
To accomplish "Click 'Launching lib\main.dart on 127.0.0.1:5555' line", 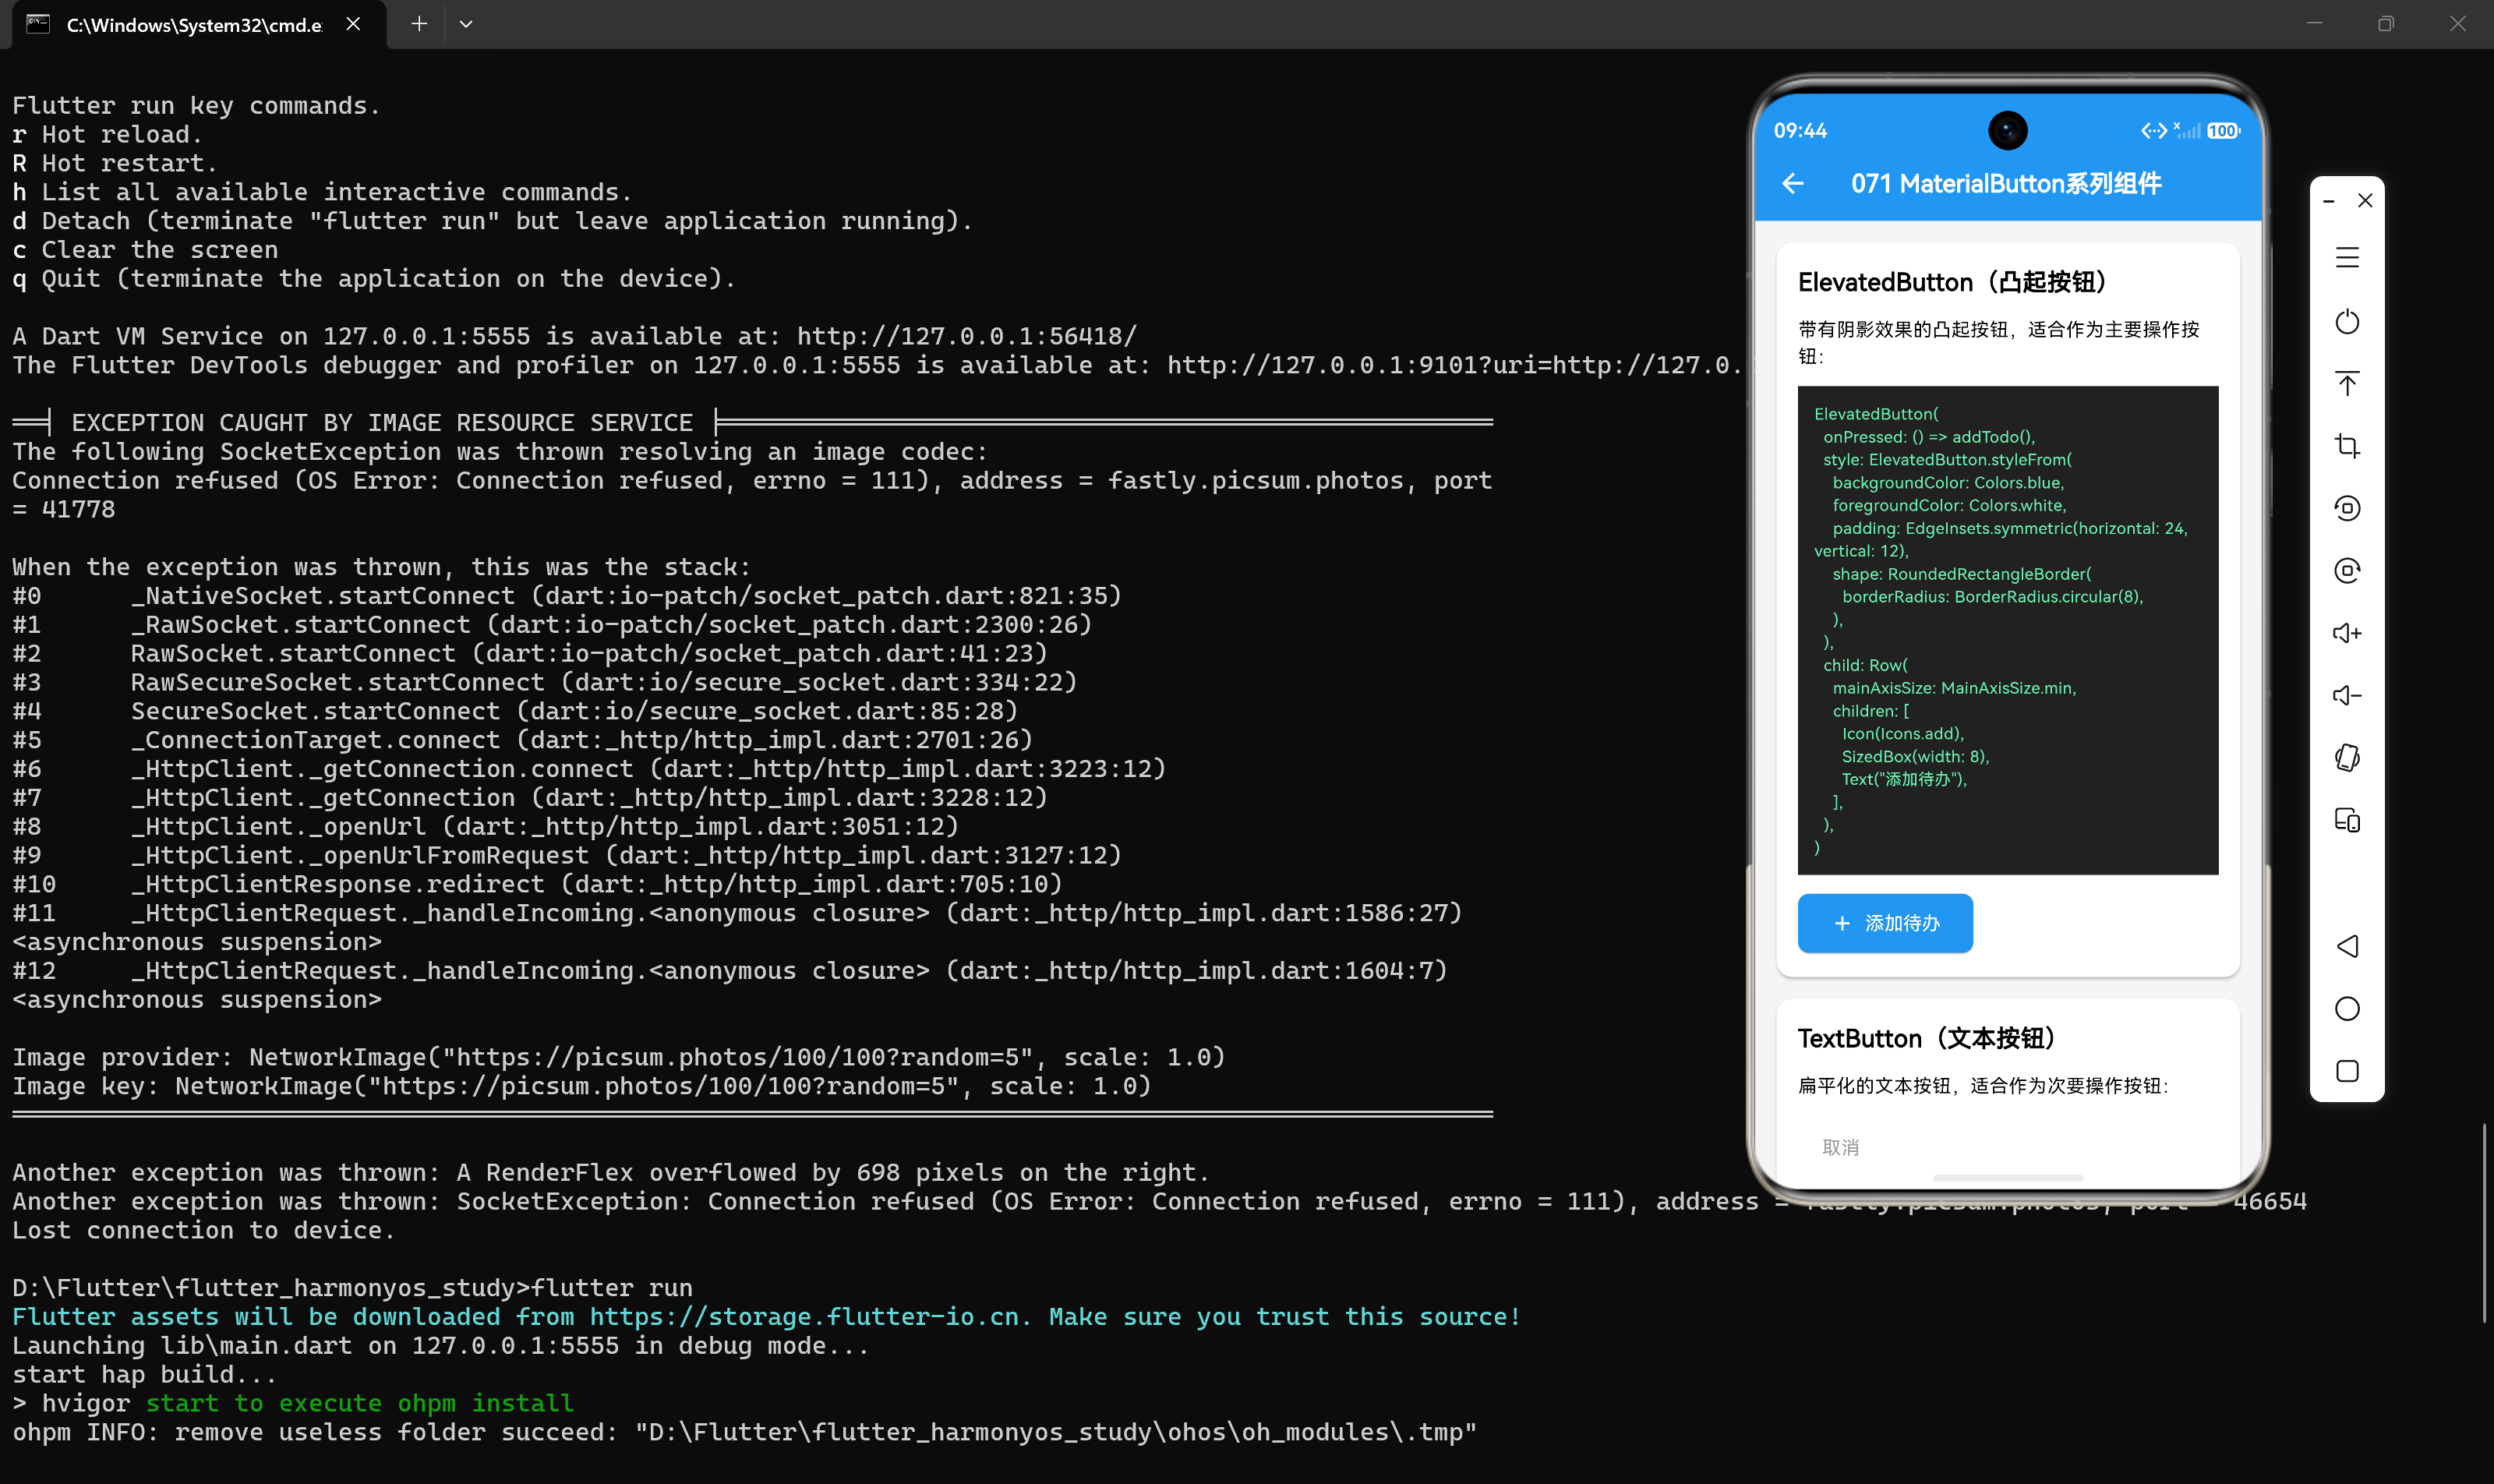I will [441, 1346].
